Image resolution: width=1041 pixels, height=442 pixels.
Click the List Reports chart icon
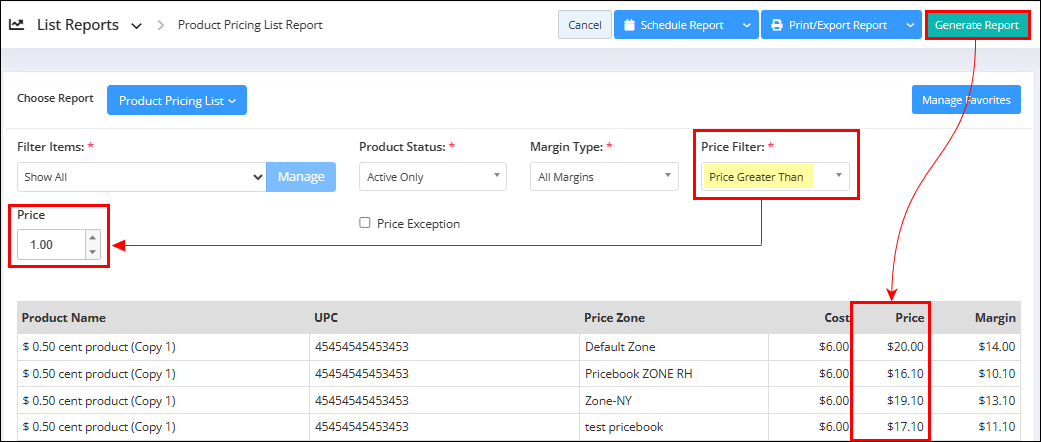pos(17,25)
